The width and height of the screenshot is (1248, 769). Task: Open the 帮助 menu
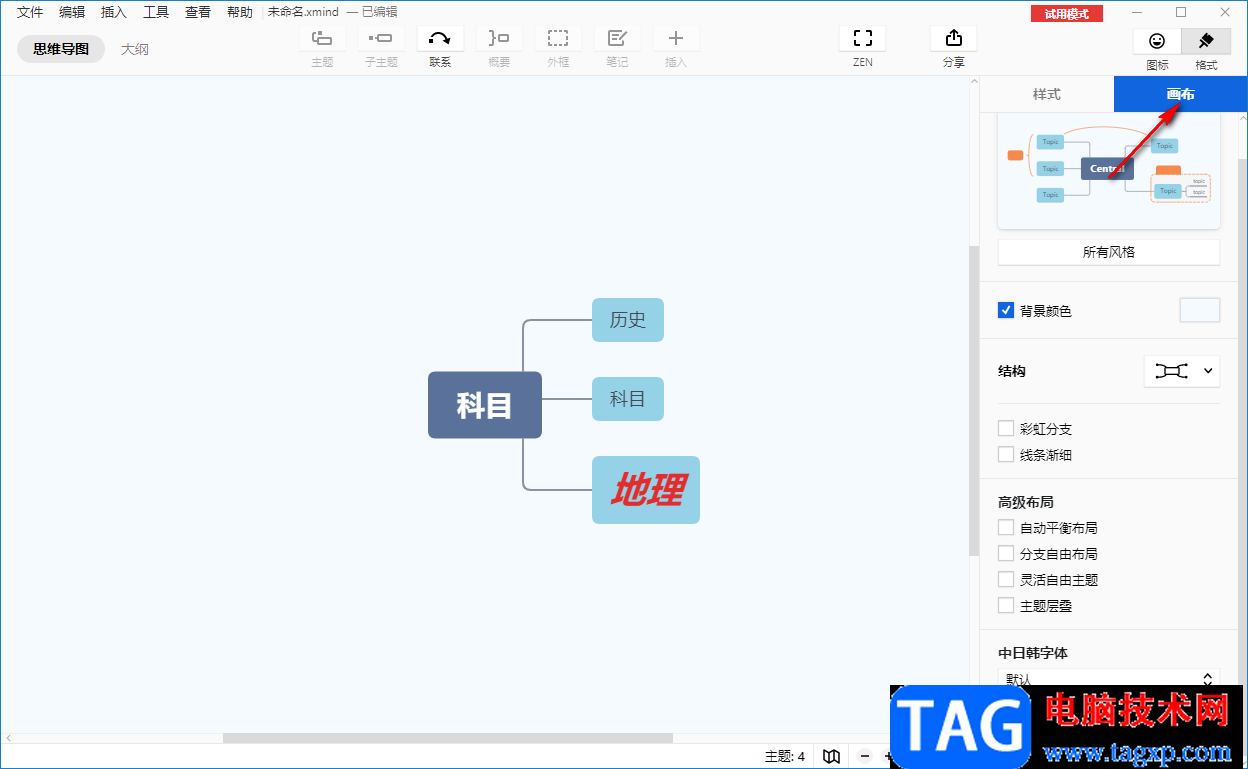[240, 12]
